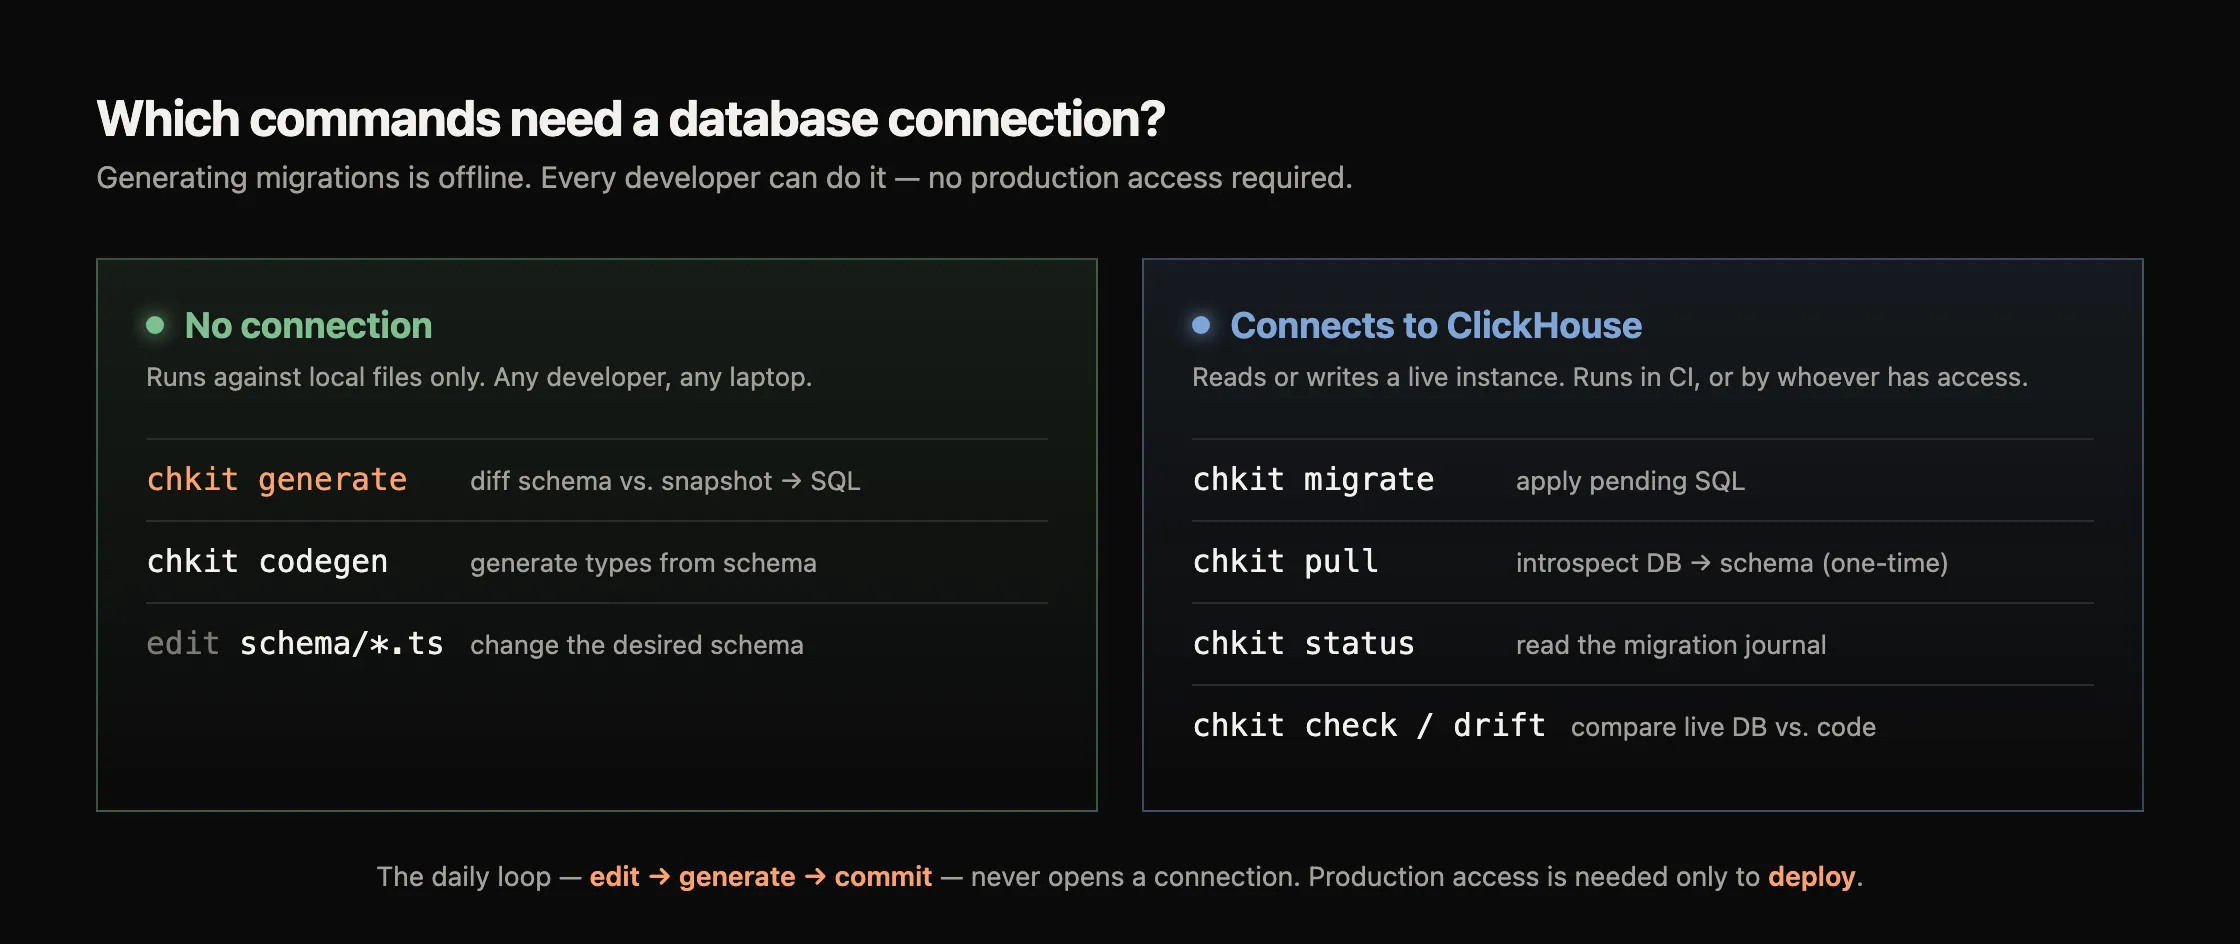Click 'diff schema vs. snapshot → SQL' description
The image size is (2240, 944).
click(665, 481)
